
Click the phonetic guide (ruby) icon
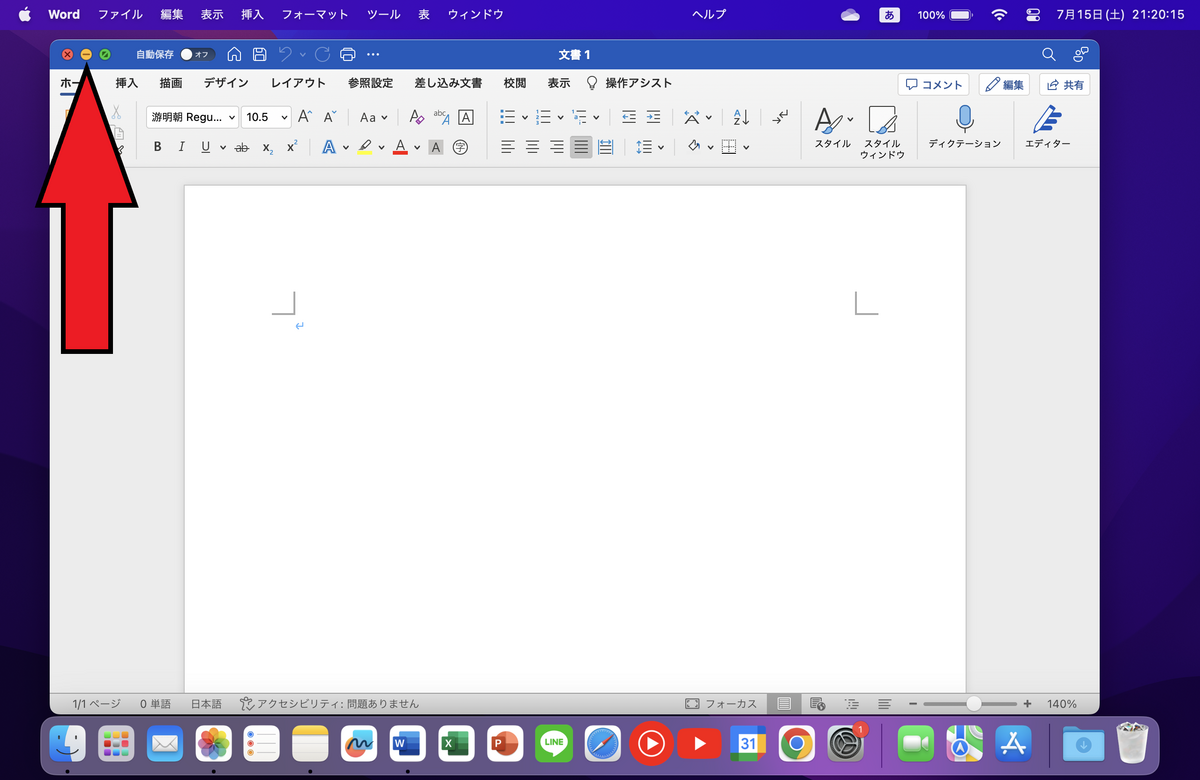[442, 117]
